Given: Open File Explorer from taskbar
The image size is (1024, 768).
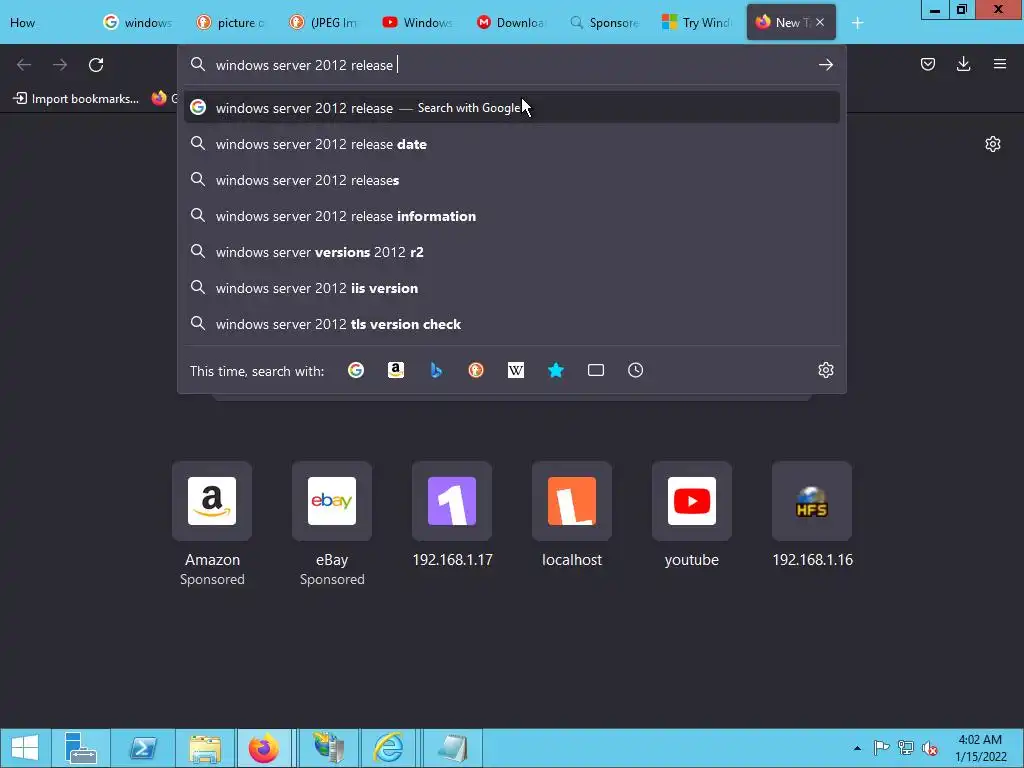Looking at the screenshot, I should [204, 748].
